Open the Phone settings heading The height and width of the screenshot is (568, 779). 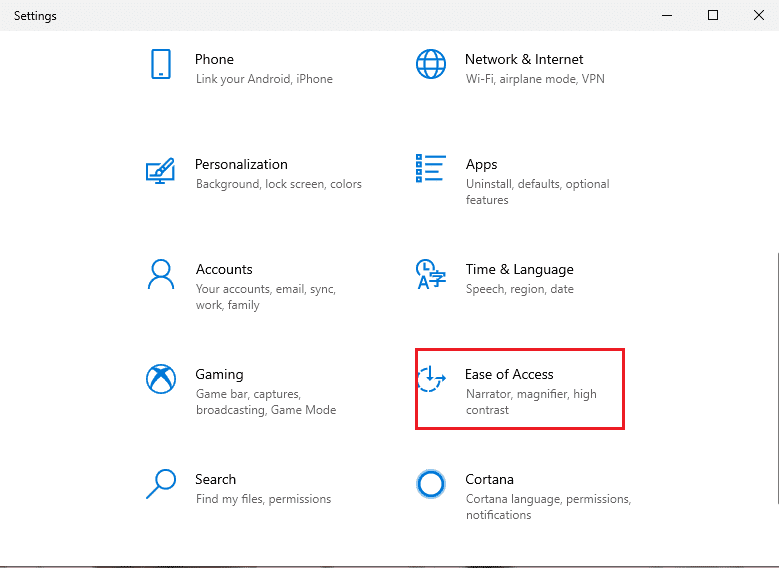tap(214, 59)
